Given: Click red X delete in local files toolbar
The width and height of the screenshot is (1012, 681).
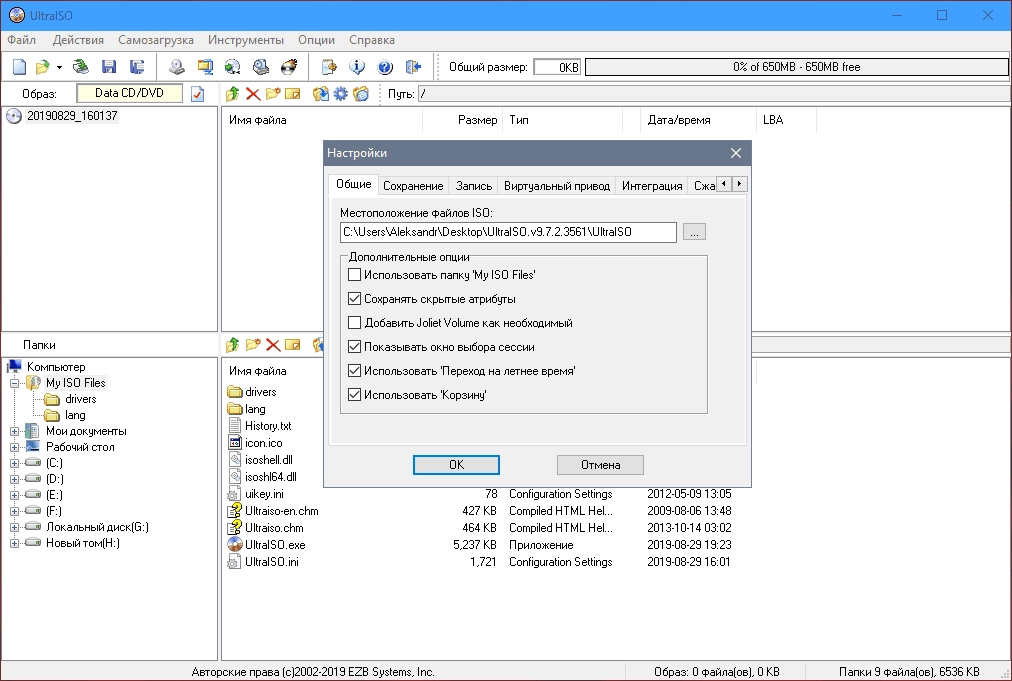Looking at the screenshot, I should pos(273,345).
